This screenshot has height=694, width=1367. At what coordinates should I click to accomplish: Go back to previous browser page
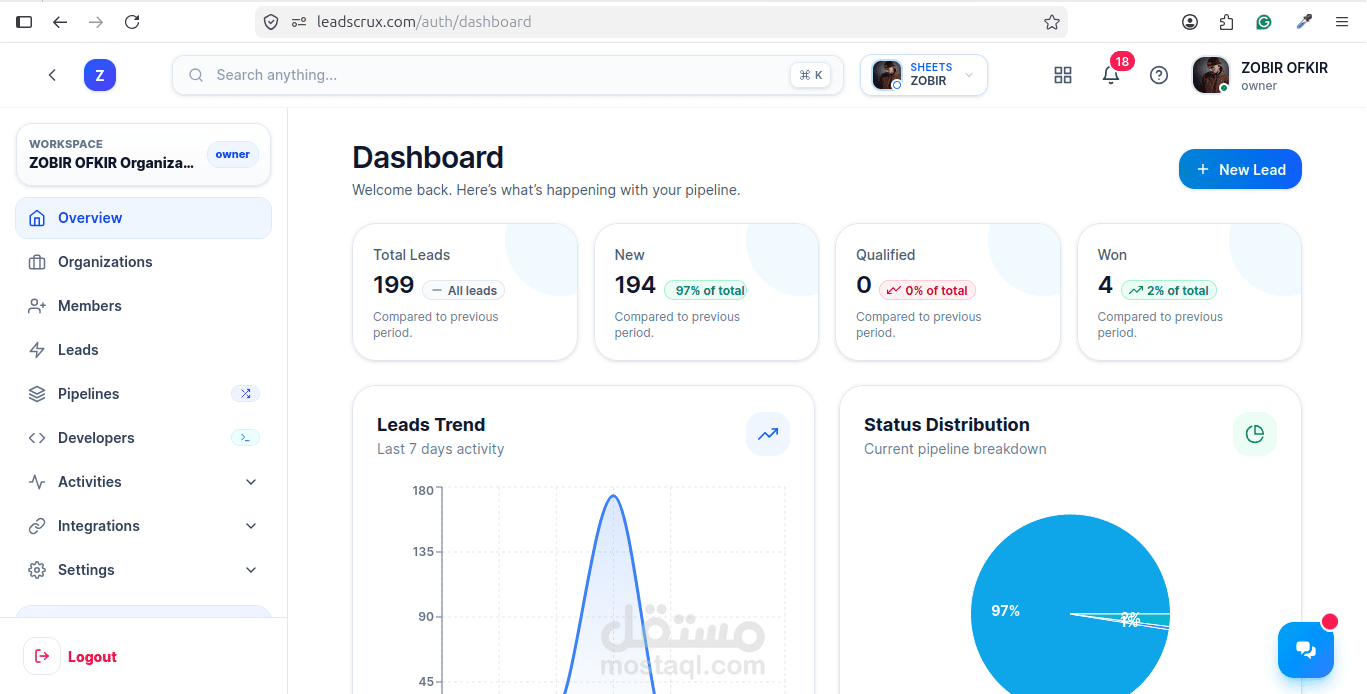click(x=60, y=21)
